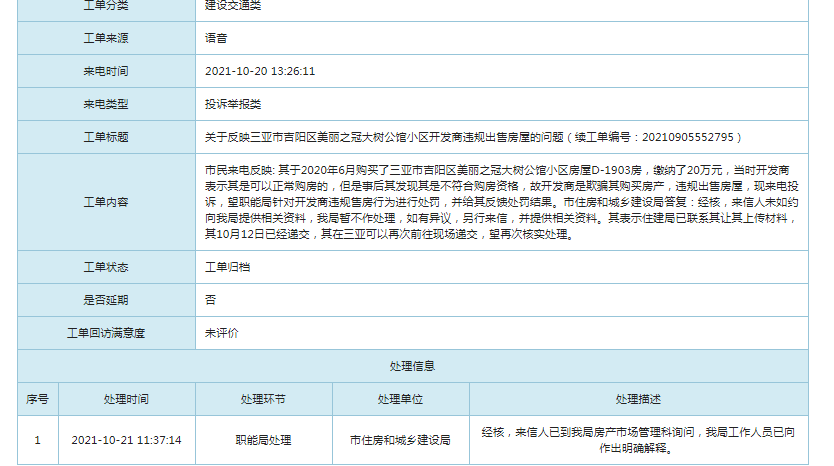Click the 工单内容 label cell
The image size is (834, 466).
(x=105, y=202)
